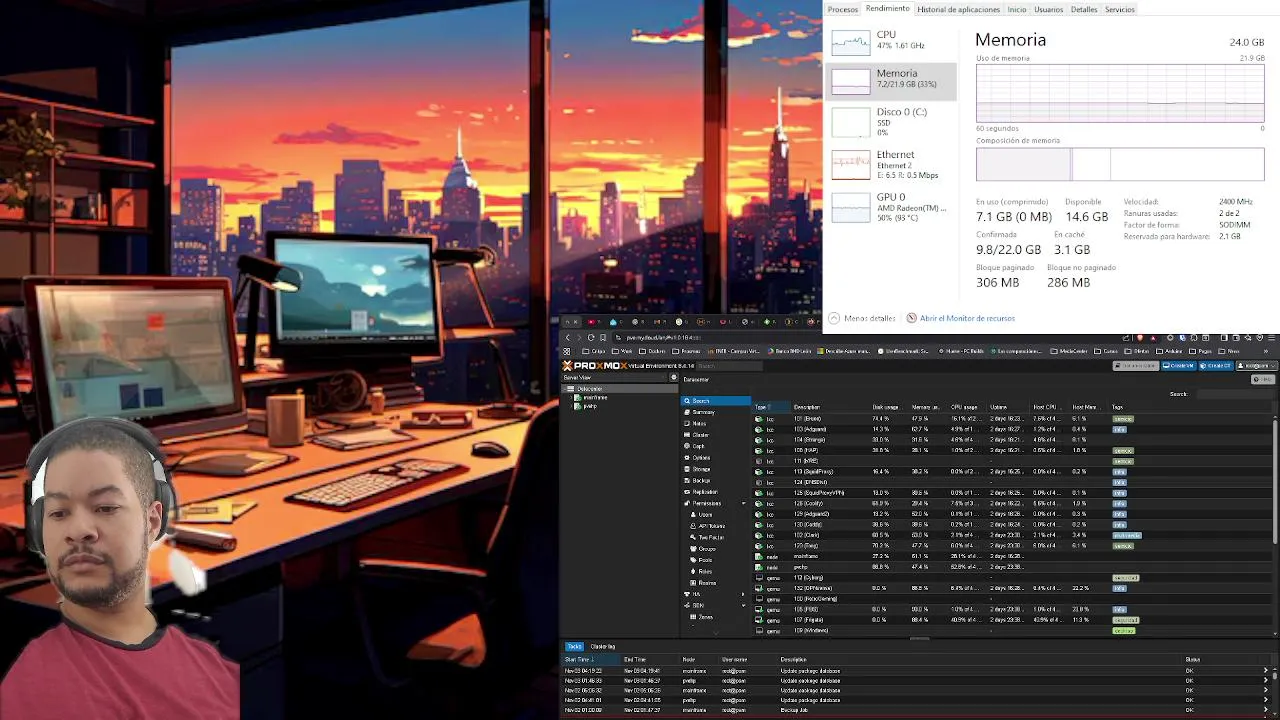
Task: Open the Storage menu item
Action: tap(716, 469)
